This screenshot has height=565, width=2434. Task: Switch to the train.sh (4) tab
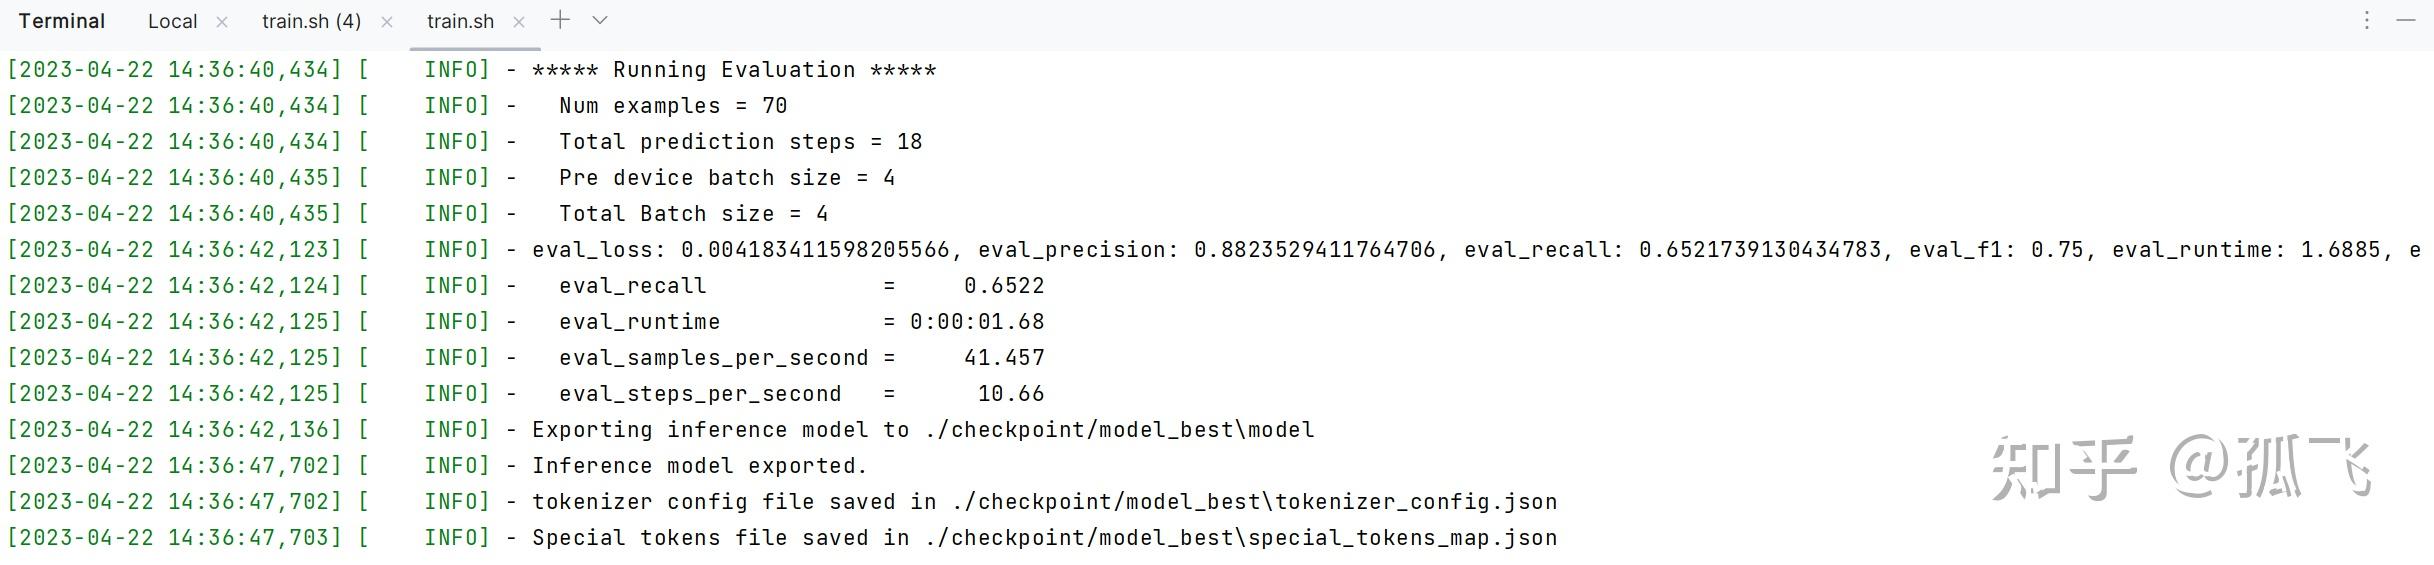(x=311, y=21)
